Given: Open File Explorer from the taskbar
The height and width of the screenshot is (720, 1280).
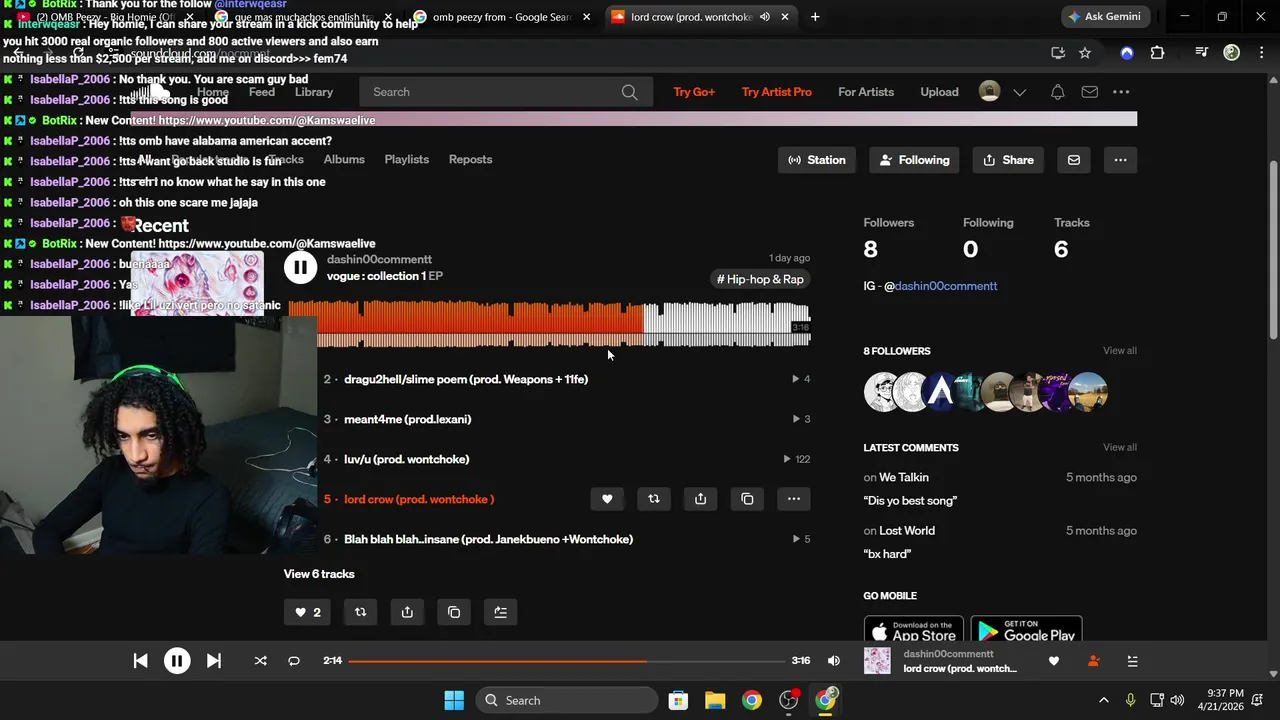Looking at the screenshot, I should (714, 700).
